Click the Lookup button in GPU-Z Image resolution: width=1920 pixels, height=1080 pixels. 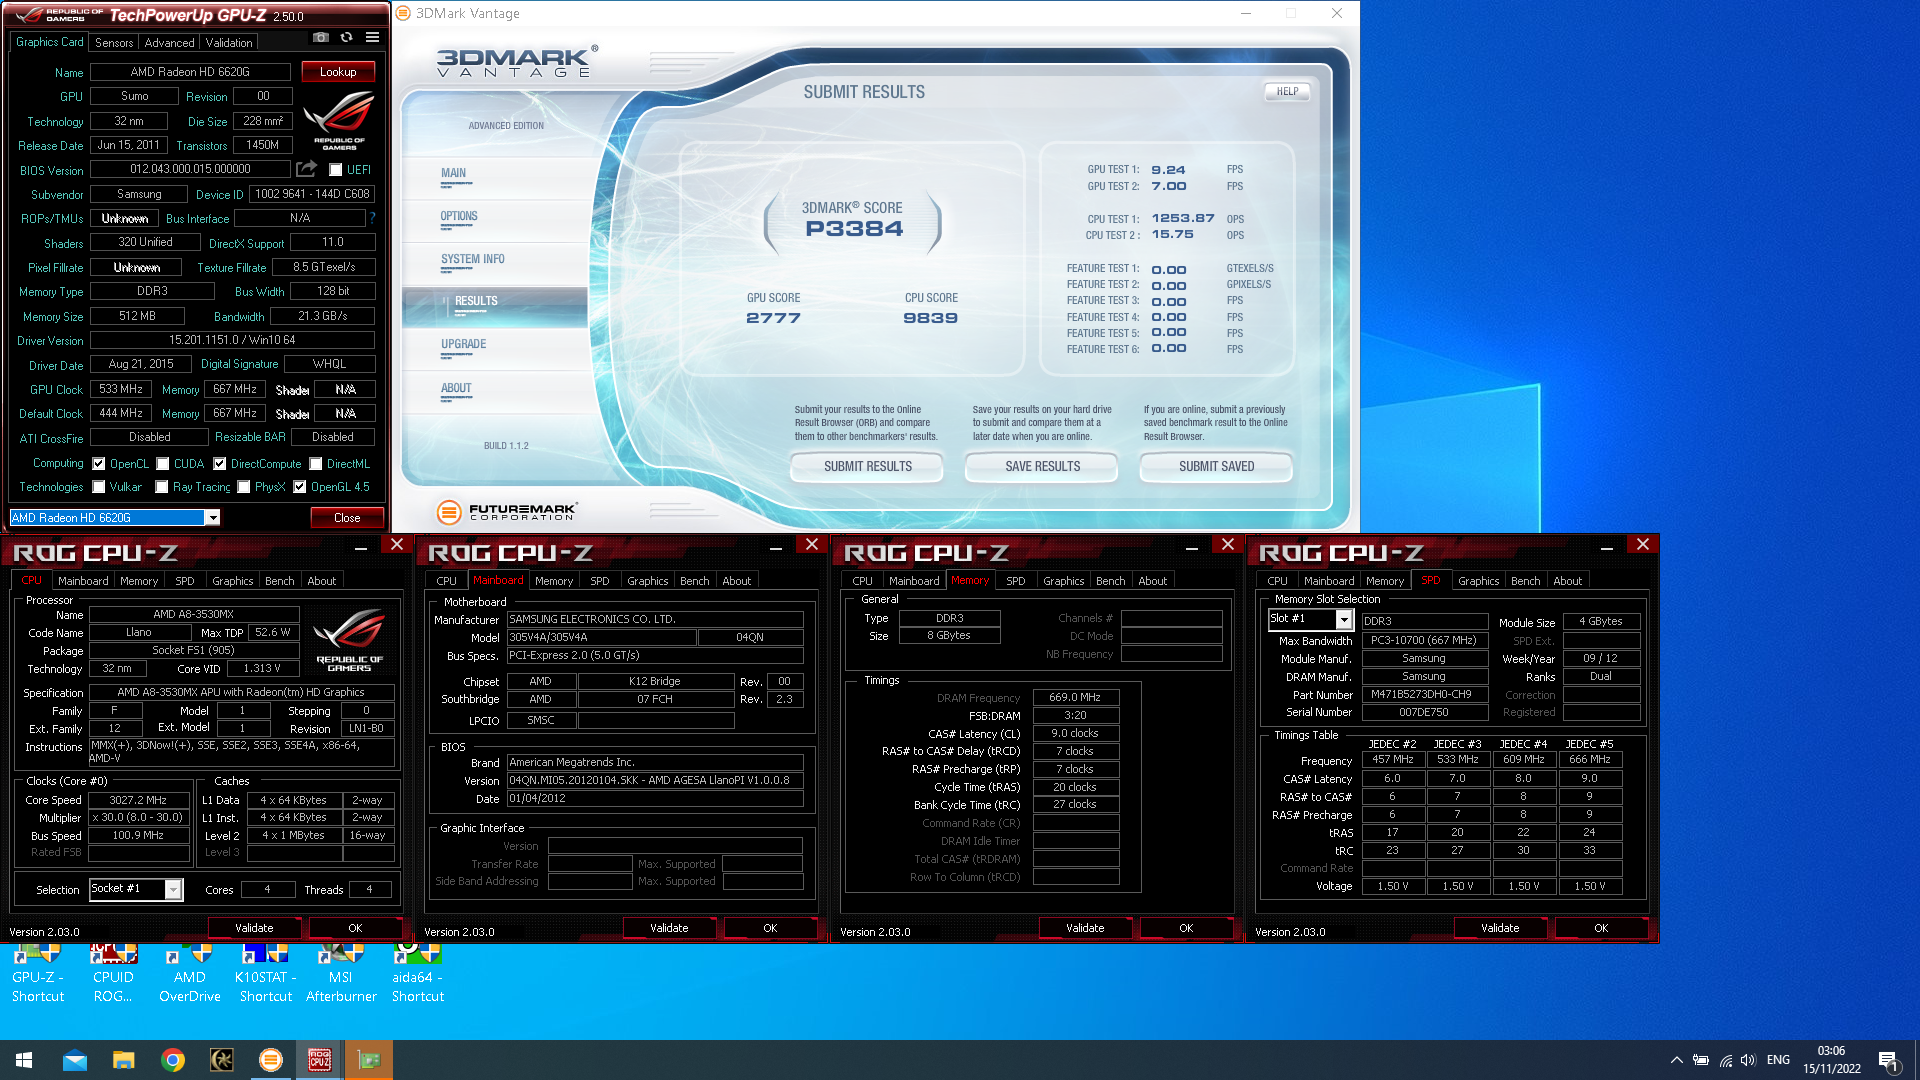coord(338,72)
